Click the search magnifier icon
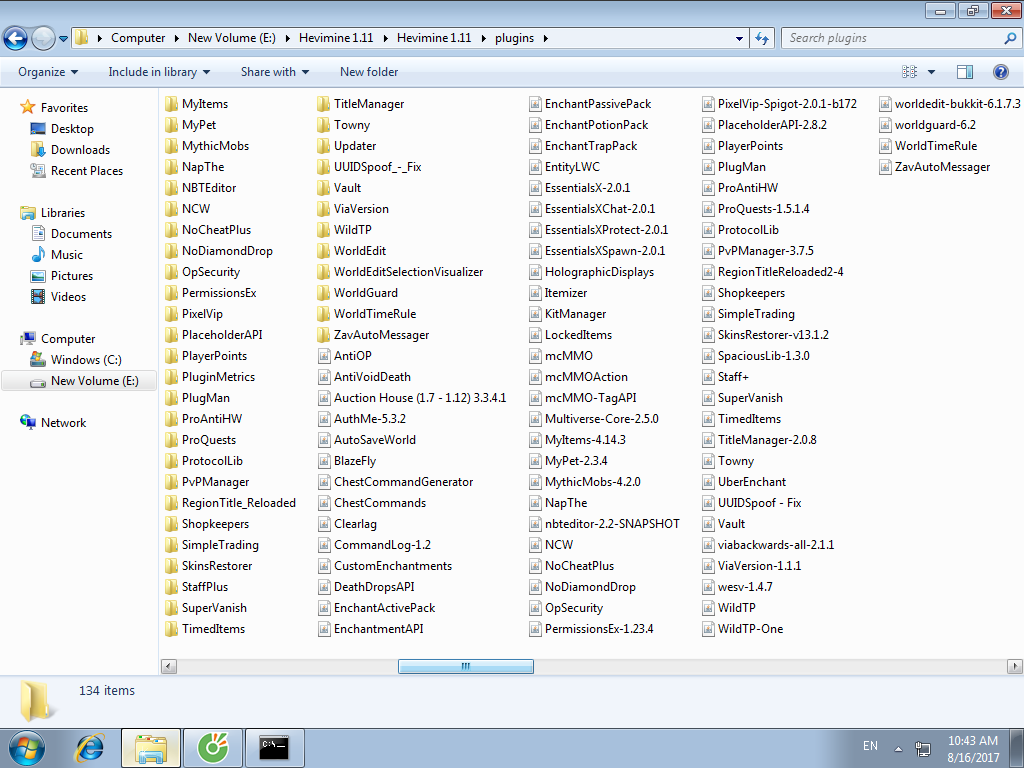This screenshot has width=1024, height=768. (1010, 39)
